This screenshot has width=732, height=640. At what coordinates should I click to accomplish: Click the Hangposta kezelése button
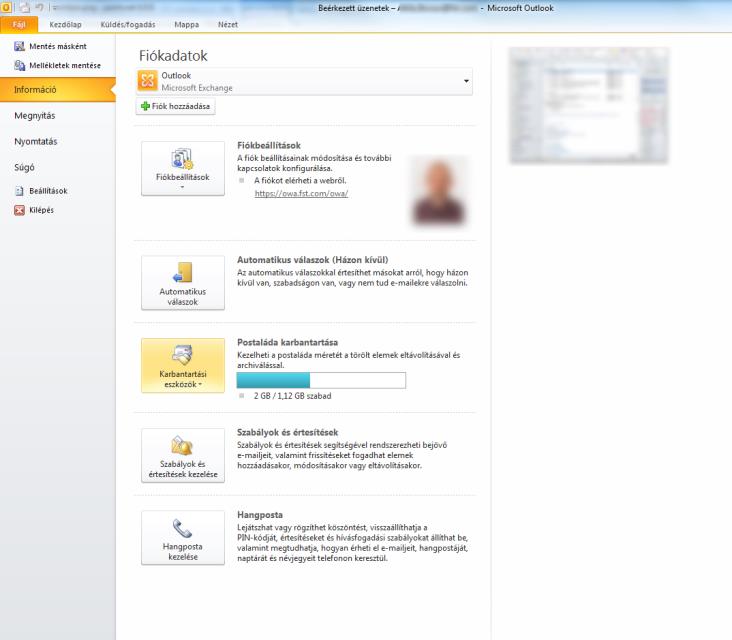click(x=183, y=538)
